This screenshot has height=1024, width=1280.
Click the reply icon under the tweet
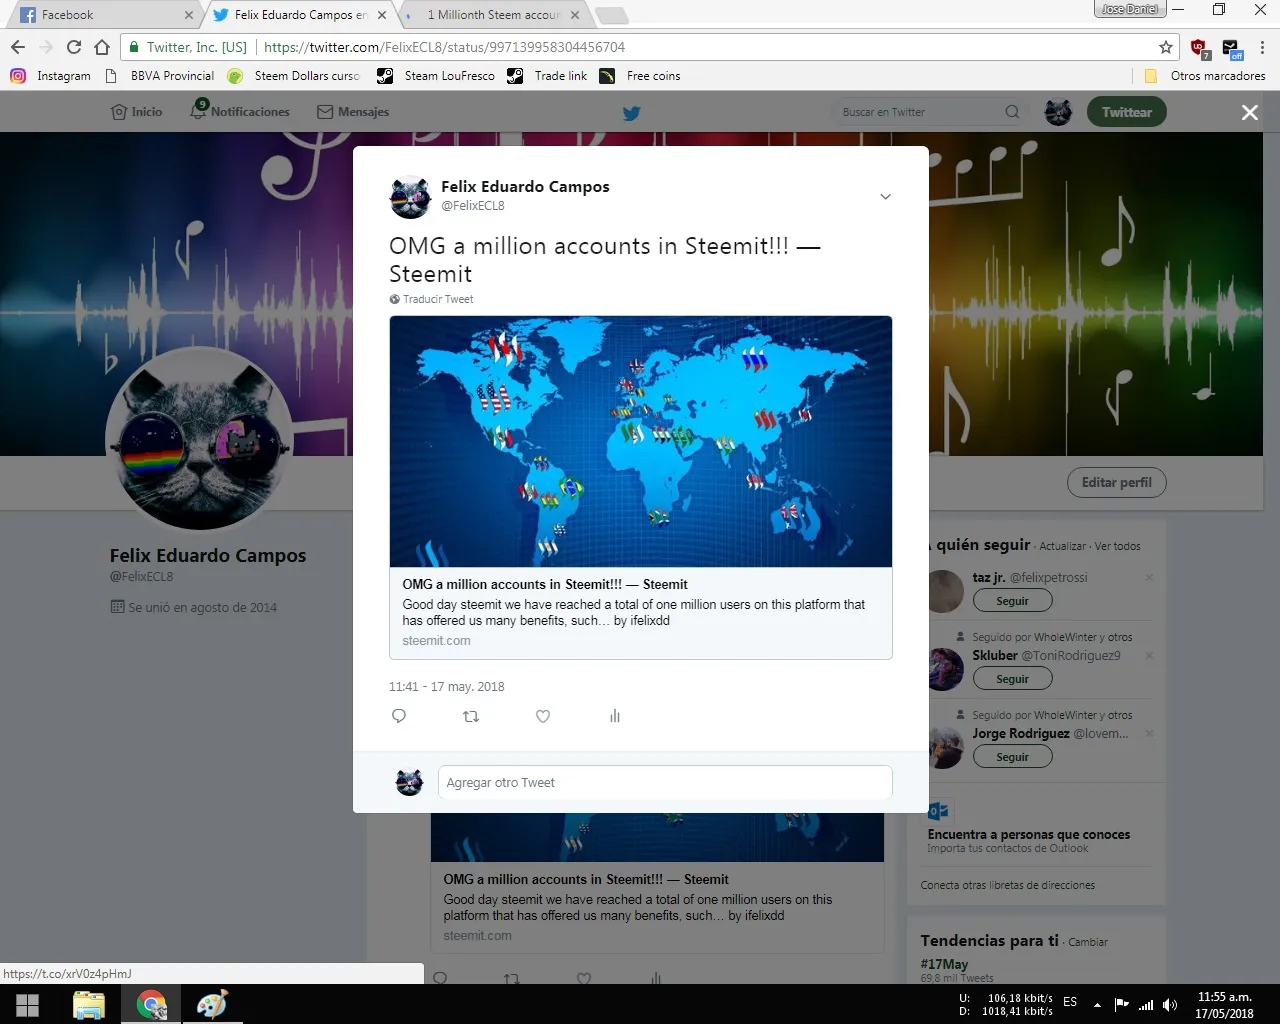pos(399,716)
